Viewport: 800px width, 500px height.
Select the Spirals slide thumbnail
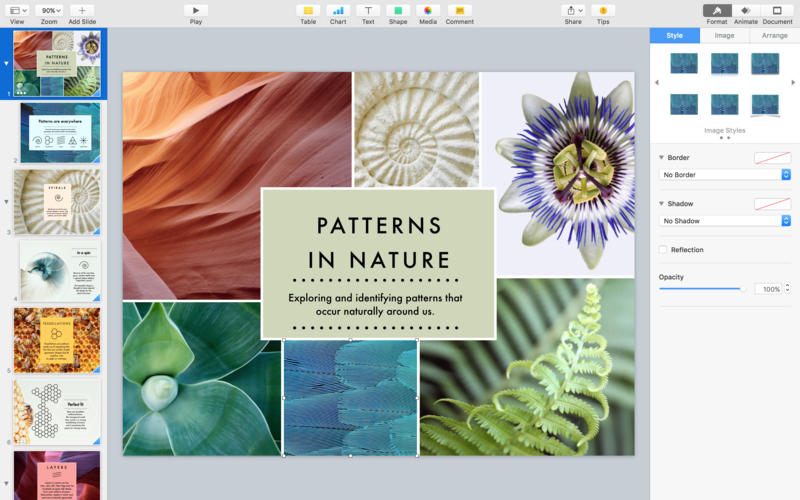click(x=57, y=201)
